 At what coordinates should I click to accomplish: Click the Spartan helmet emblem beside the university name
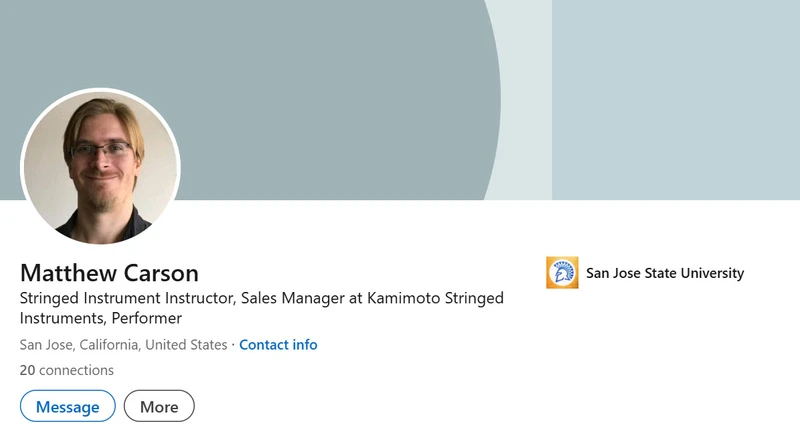(562, 273)
